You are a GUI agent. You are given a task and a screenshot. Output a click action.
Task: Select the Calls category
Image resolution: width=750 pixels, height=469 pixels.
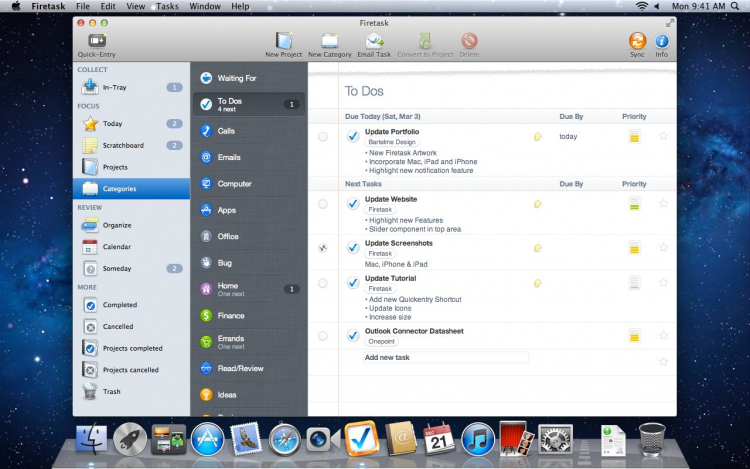(249, 131)
